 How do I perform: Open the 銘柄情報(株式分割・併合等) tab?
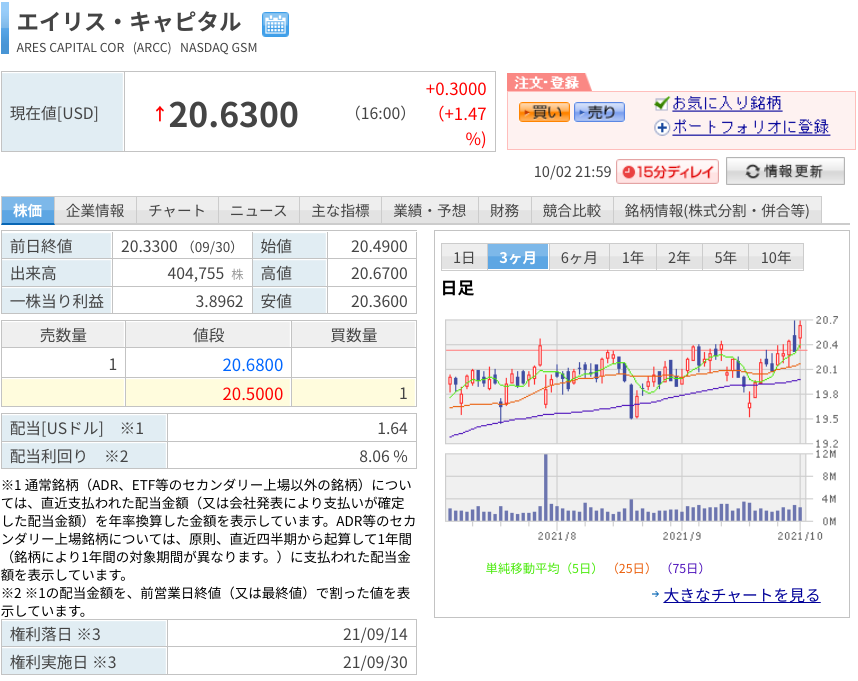pos(717,211)
